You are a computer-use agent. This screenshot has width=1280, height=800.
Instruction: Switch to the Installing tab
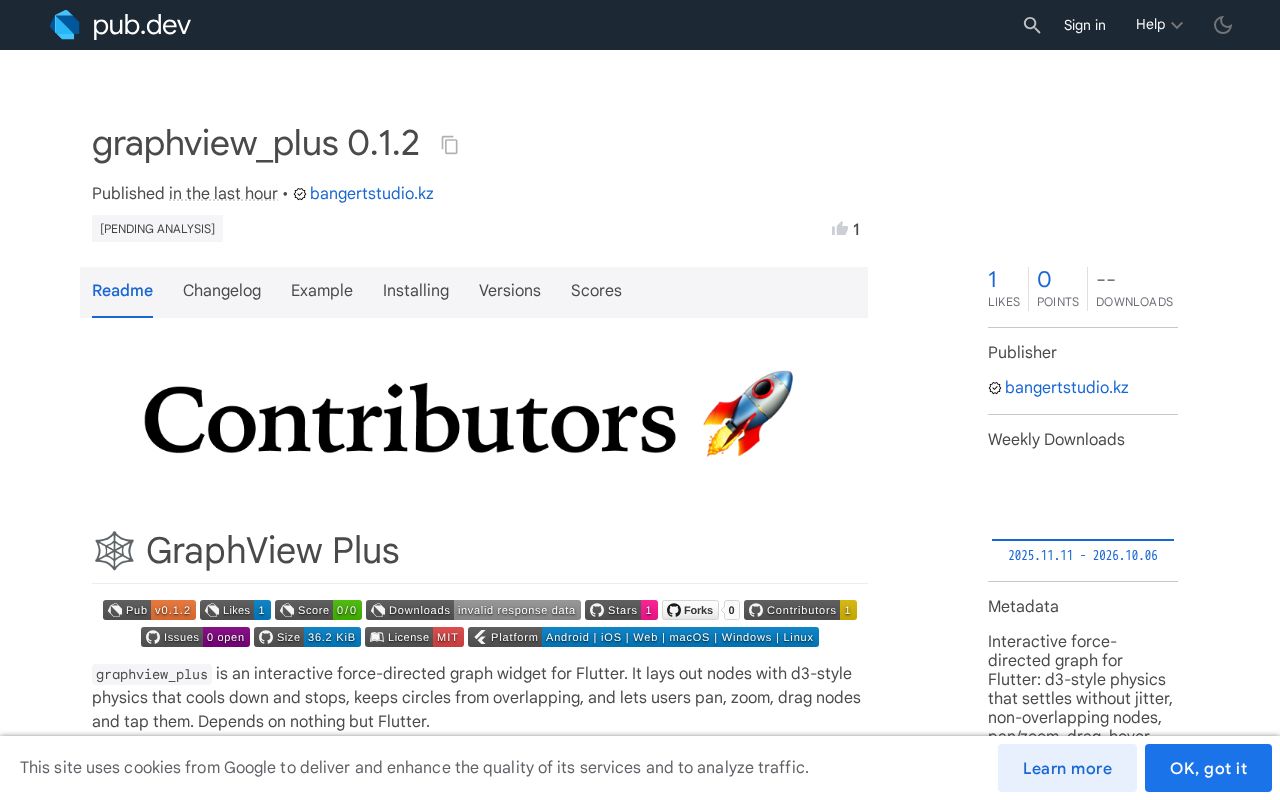pyautogui.click(x=416, y=291)
